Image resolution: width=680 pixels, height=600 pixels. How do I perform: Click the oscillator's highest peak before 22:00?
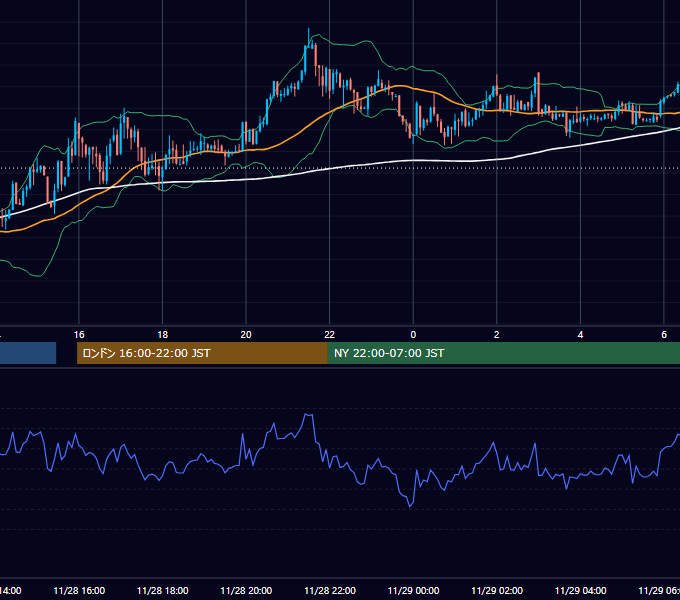click(308, 415)
